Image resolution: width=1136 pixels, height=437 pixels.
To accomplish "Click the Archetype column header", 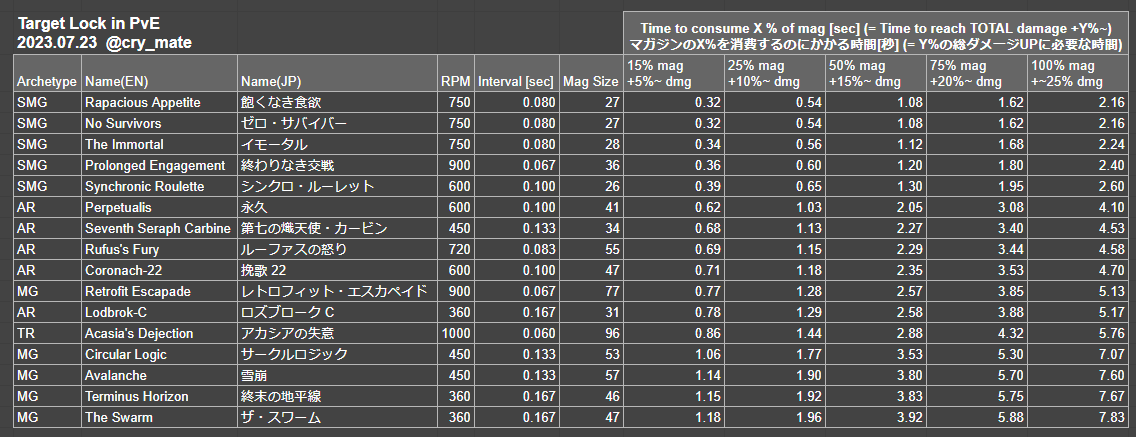I will pos(47,81).
